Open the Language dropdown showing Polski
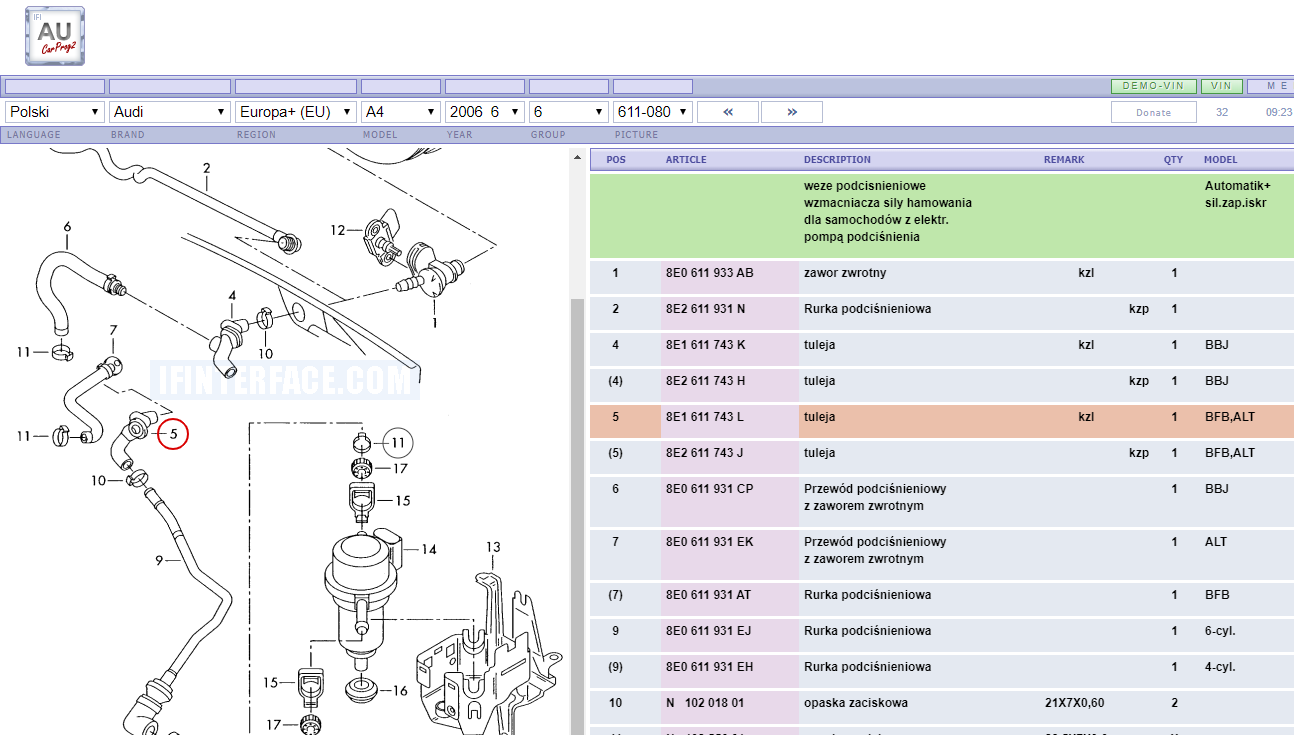The height and width of the screenshot is (735, 1294). pyautogui.click(x=55, y=112)
